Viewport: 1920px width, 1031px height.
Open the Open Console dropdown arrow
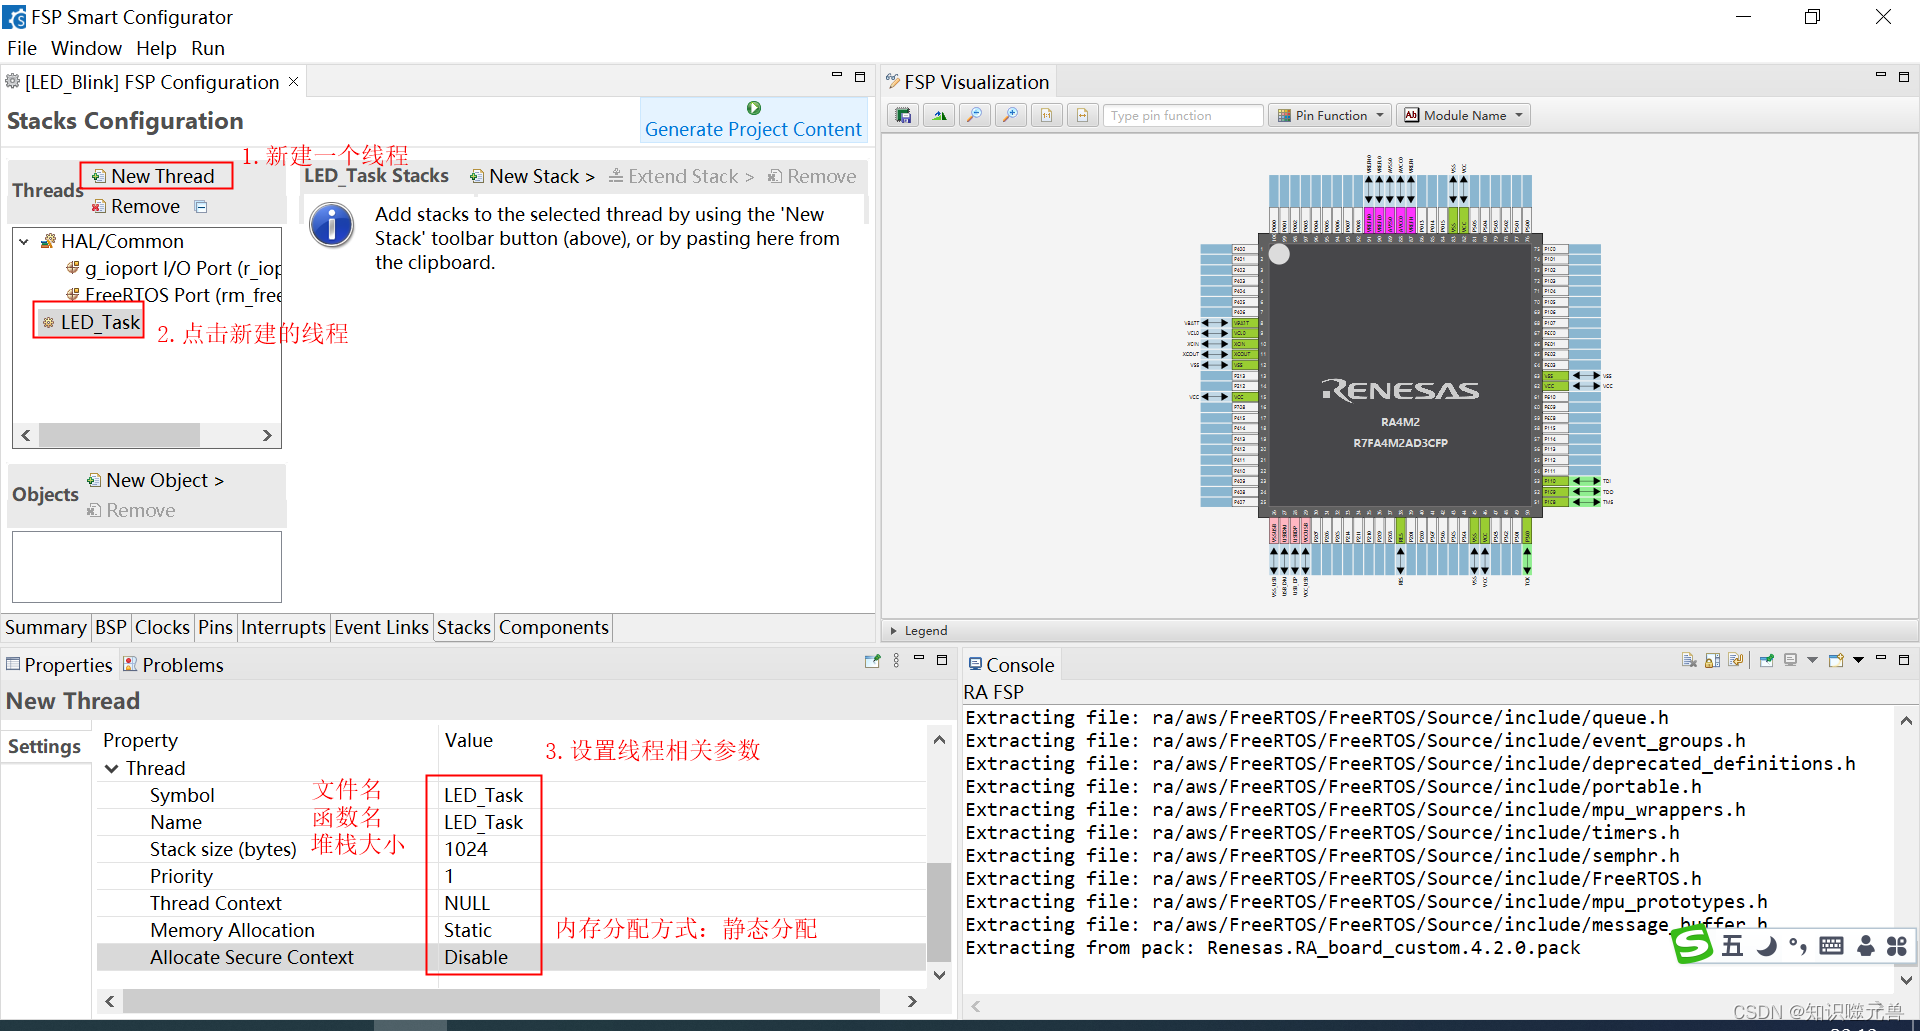click(x=1858, y=660)
